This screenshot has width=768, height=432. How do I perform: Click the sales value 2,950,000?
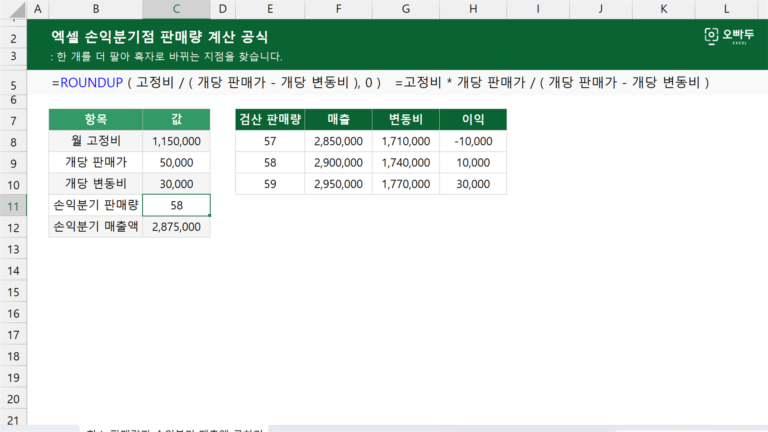click(x=338, y=184)
